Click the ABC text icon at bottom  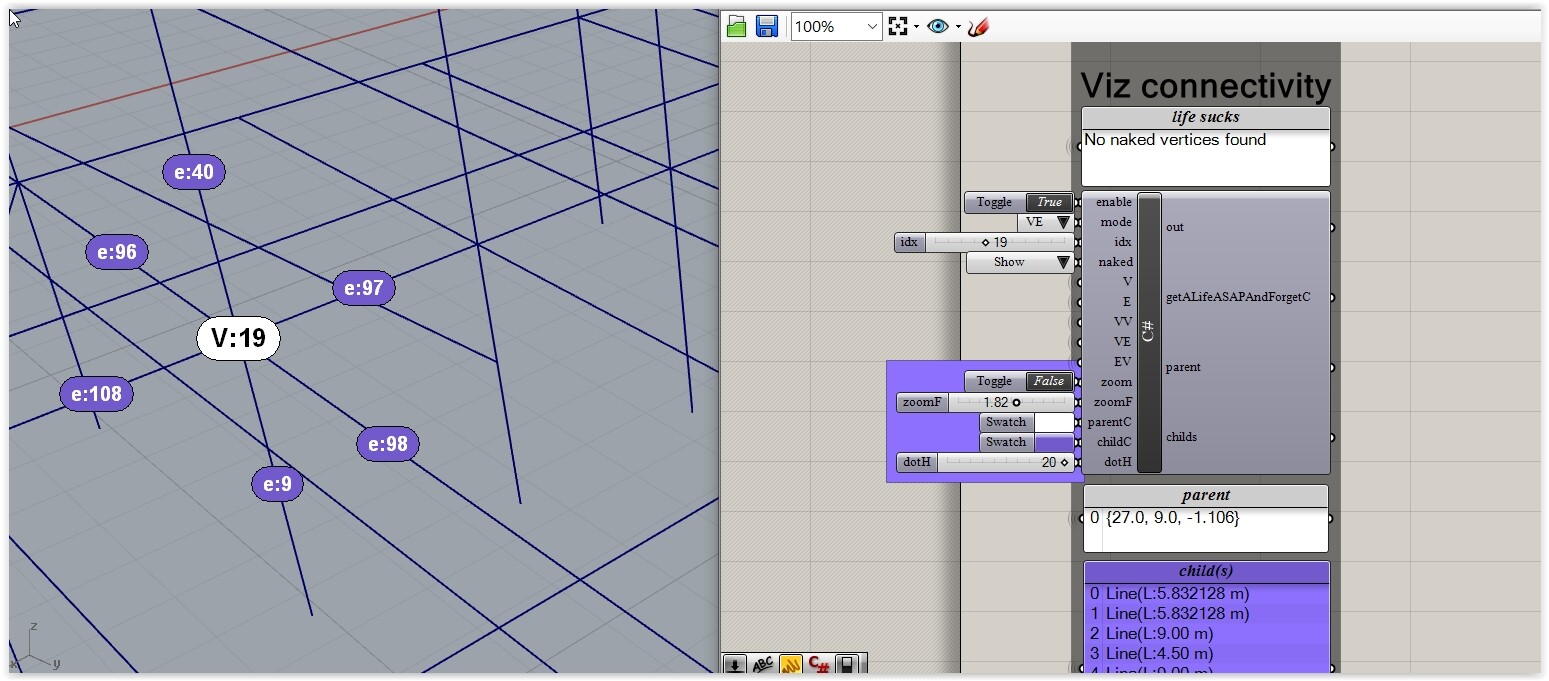tap(763, 665)
